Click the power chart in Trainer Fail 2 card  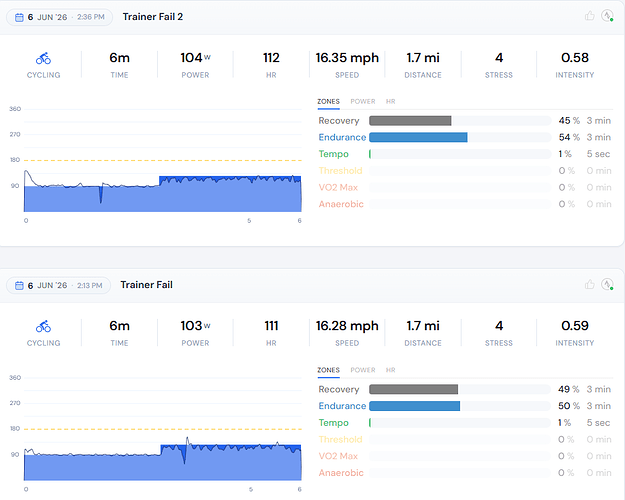[x=163, y=159]
